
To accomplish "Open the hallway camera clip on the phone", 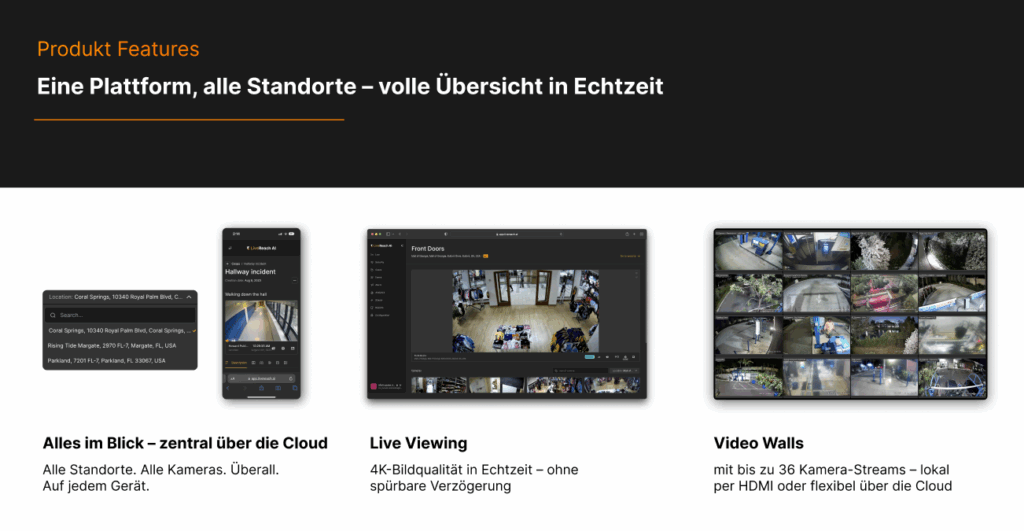I will pyautogui.click(x=261, y=321).
